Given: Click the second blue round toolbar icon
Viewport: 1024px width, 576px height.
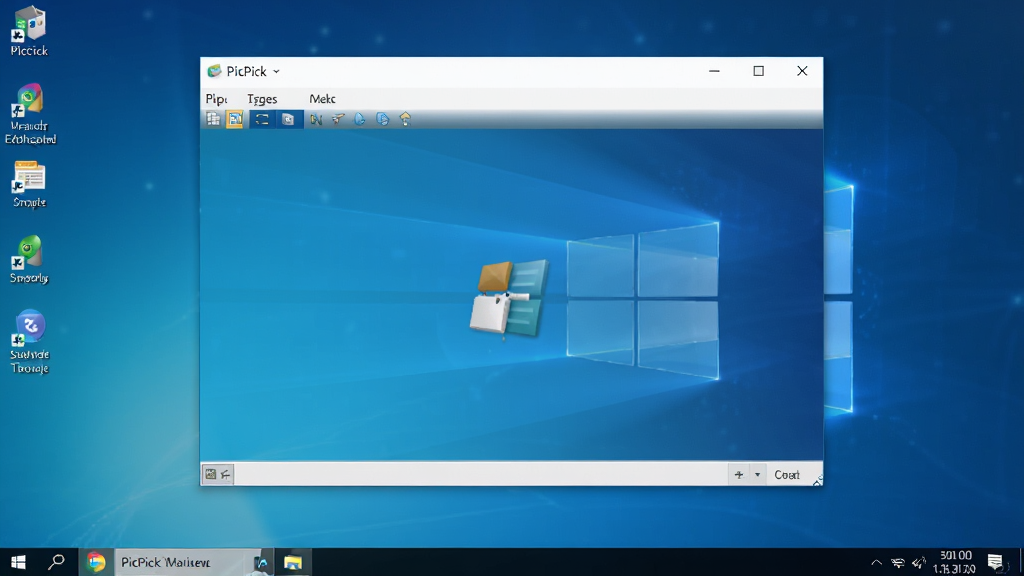Looking at the screenshot, I should 383,119.
